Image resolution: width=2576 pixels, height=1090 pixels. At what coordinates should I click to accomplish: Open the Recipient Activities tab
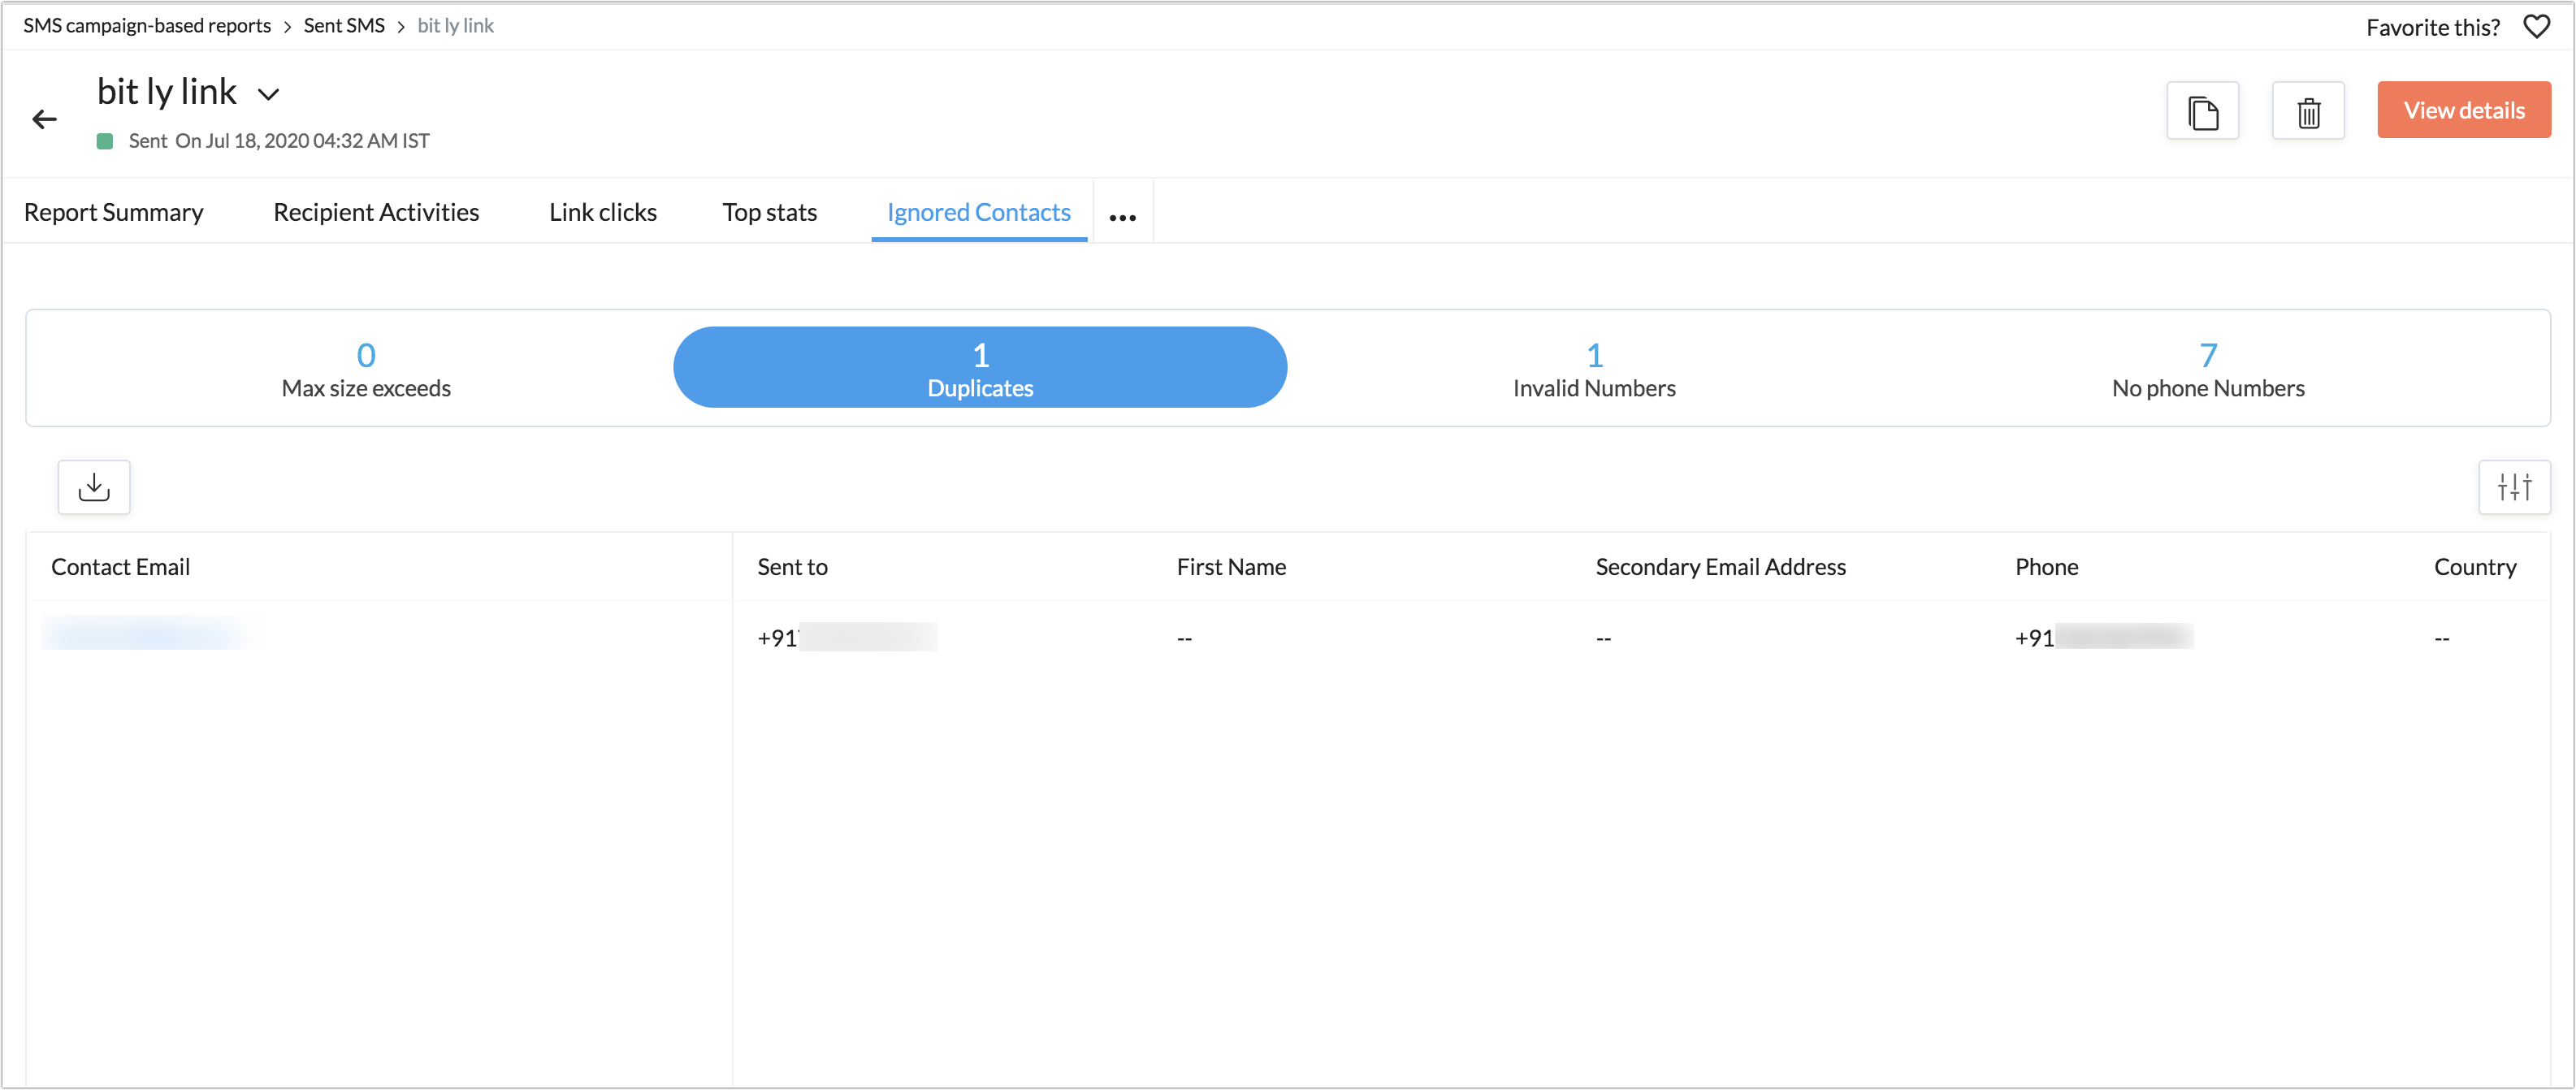pos(376,212)
